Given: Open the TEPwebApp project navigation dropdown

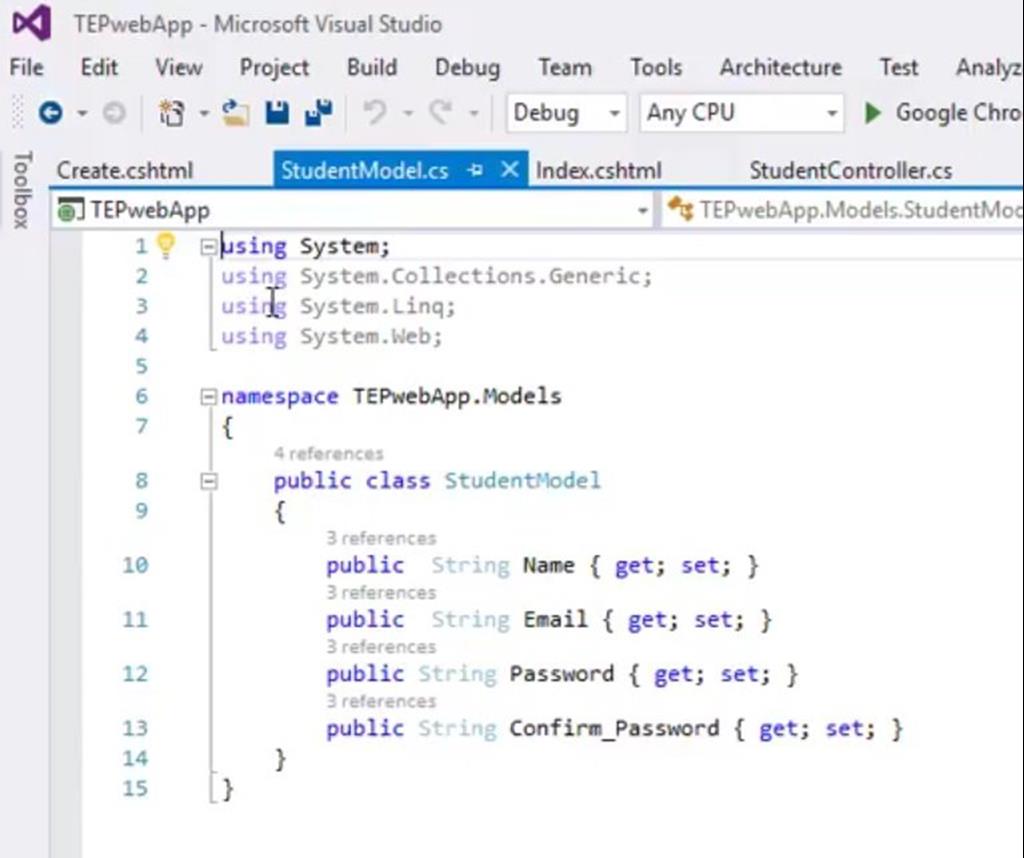Looking at the screenshot, I should click(x=645, y=210).
